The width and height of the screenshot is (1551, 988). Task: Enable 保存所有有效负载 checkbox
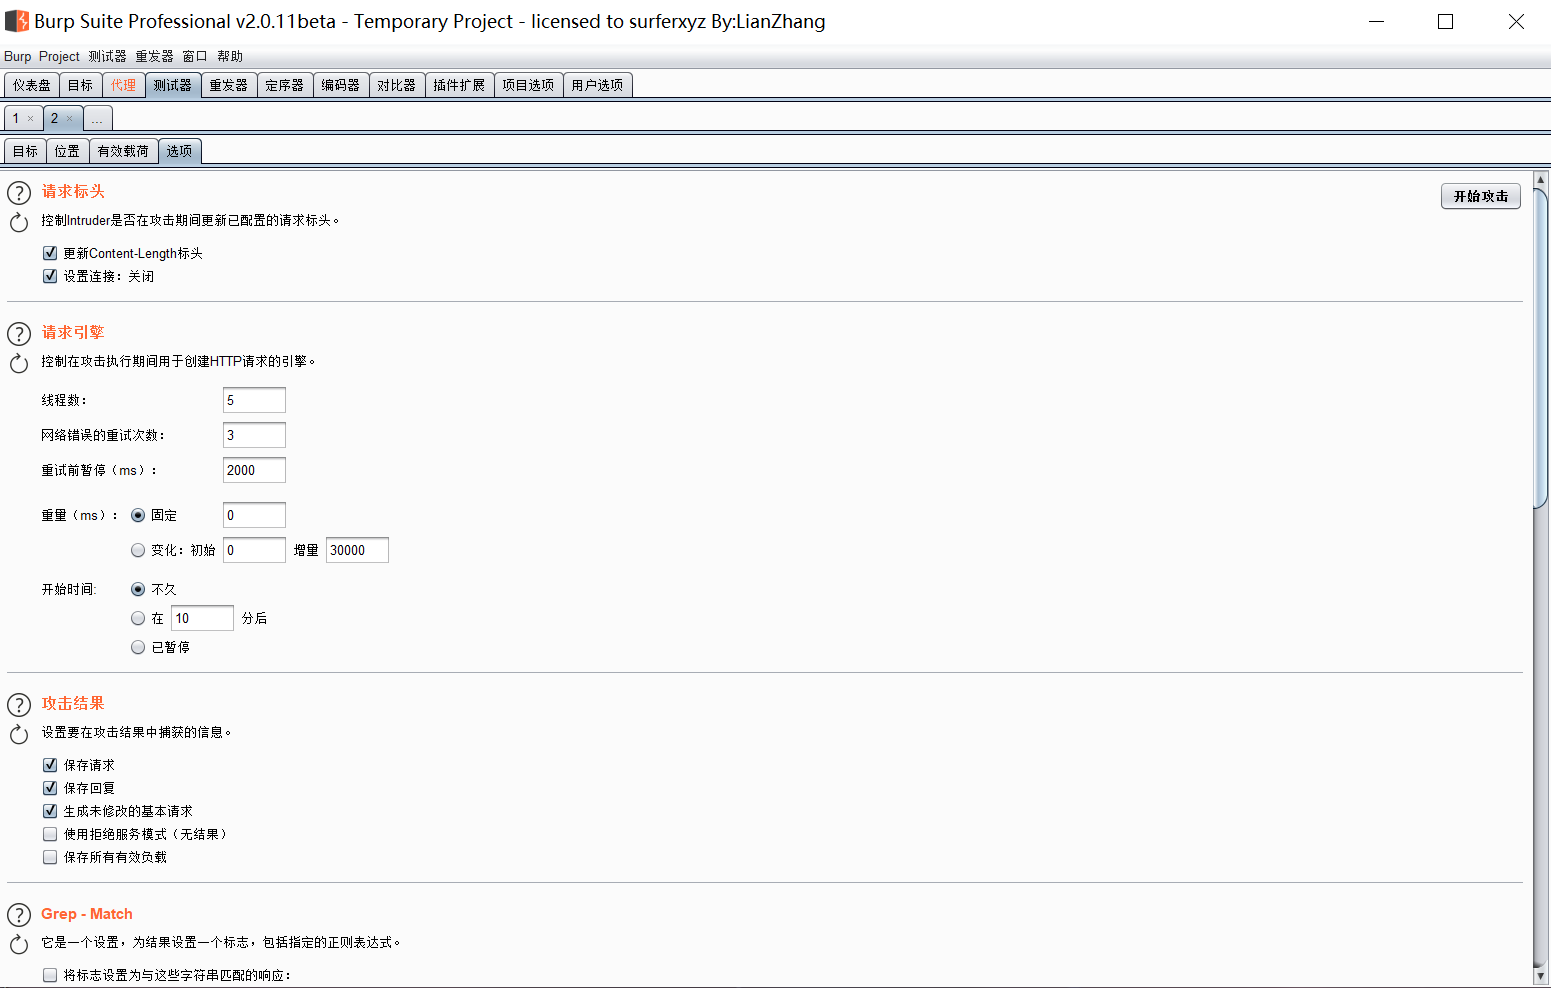pos(50,857)
